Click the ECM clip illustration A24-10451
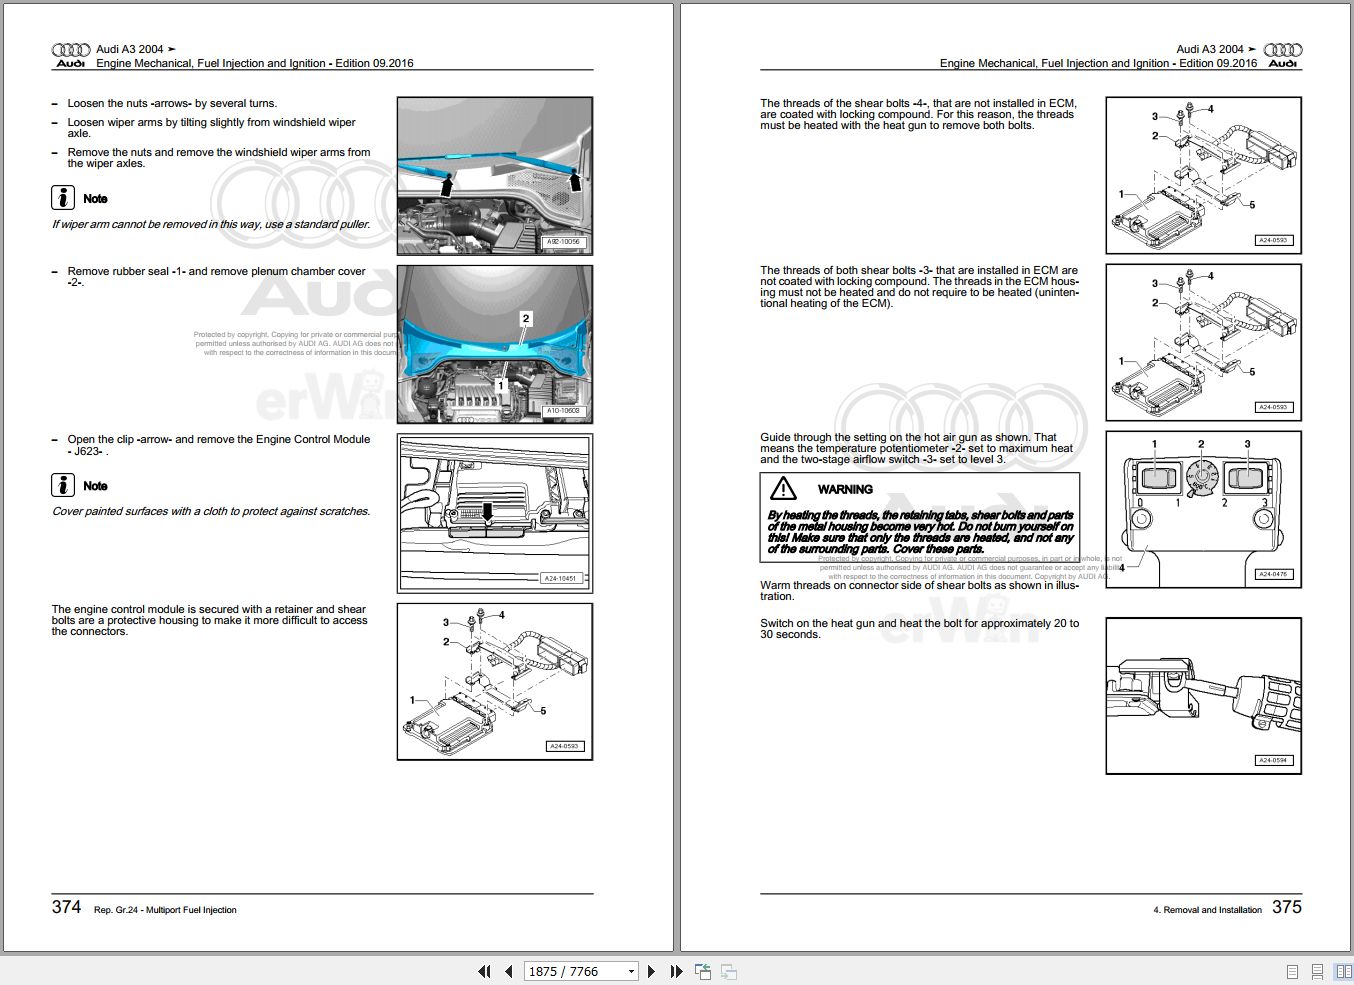This screenshot has height=985, width=1354. point(495,512)
